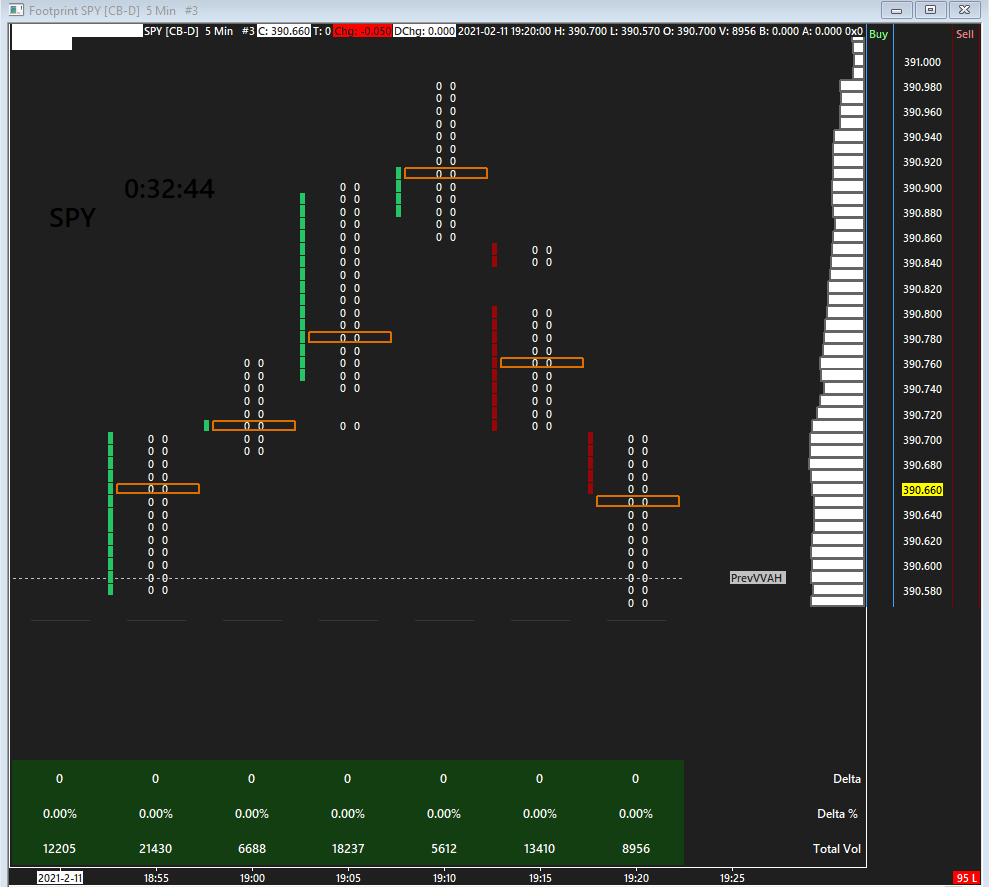Click the 390.800 price scale label
Viewport: 990px width, 887px height.
click(922, 314)
